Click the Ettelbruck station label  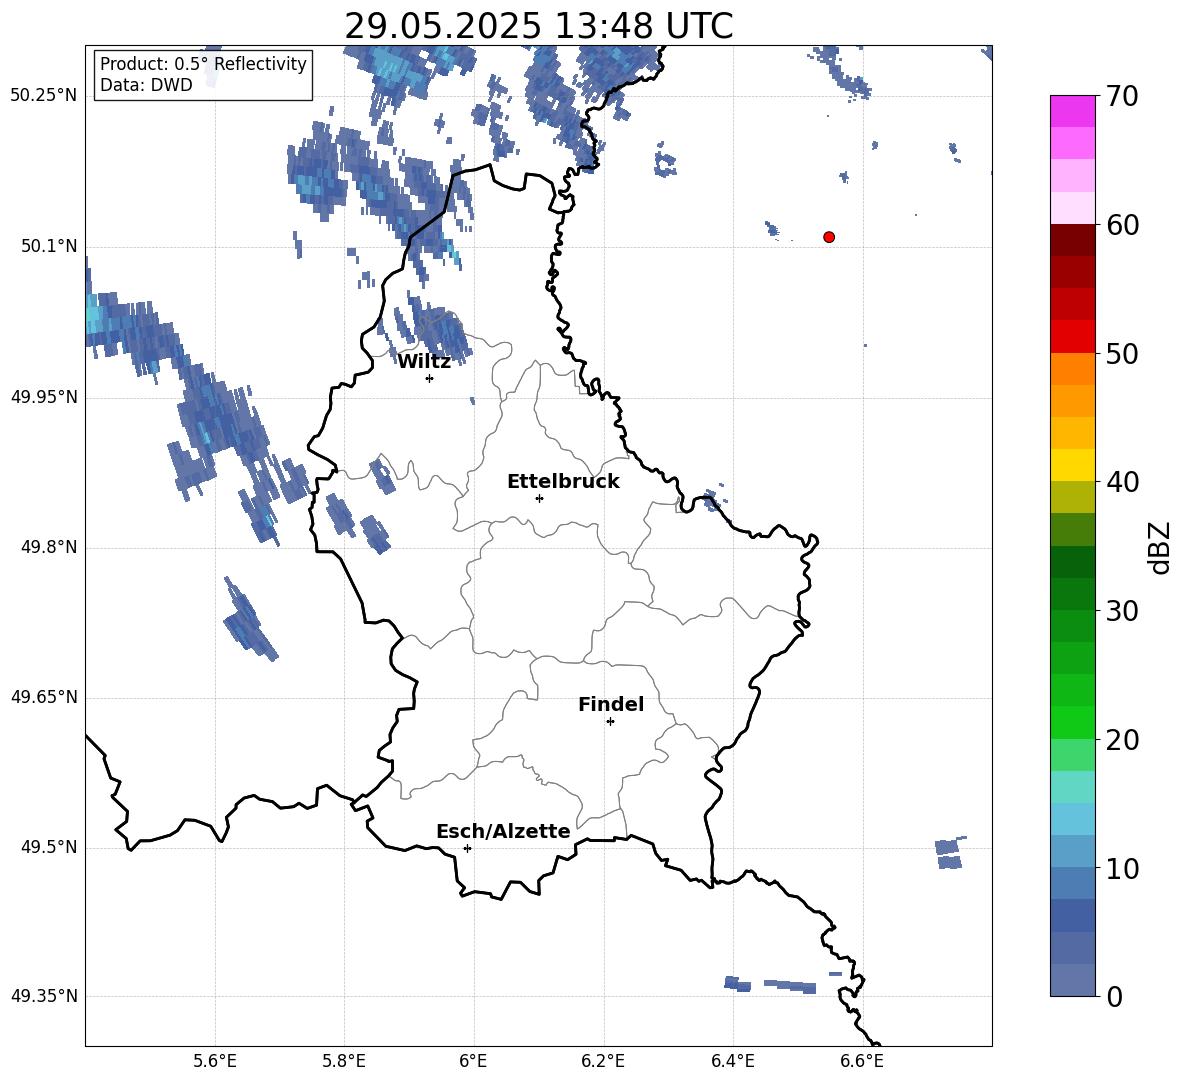pyautogui.click(x=563, y=482)
